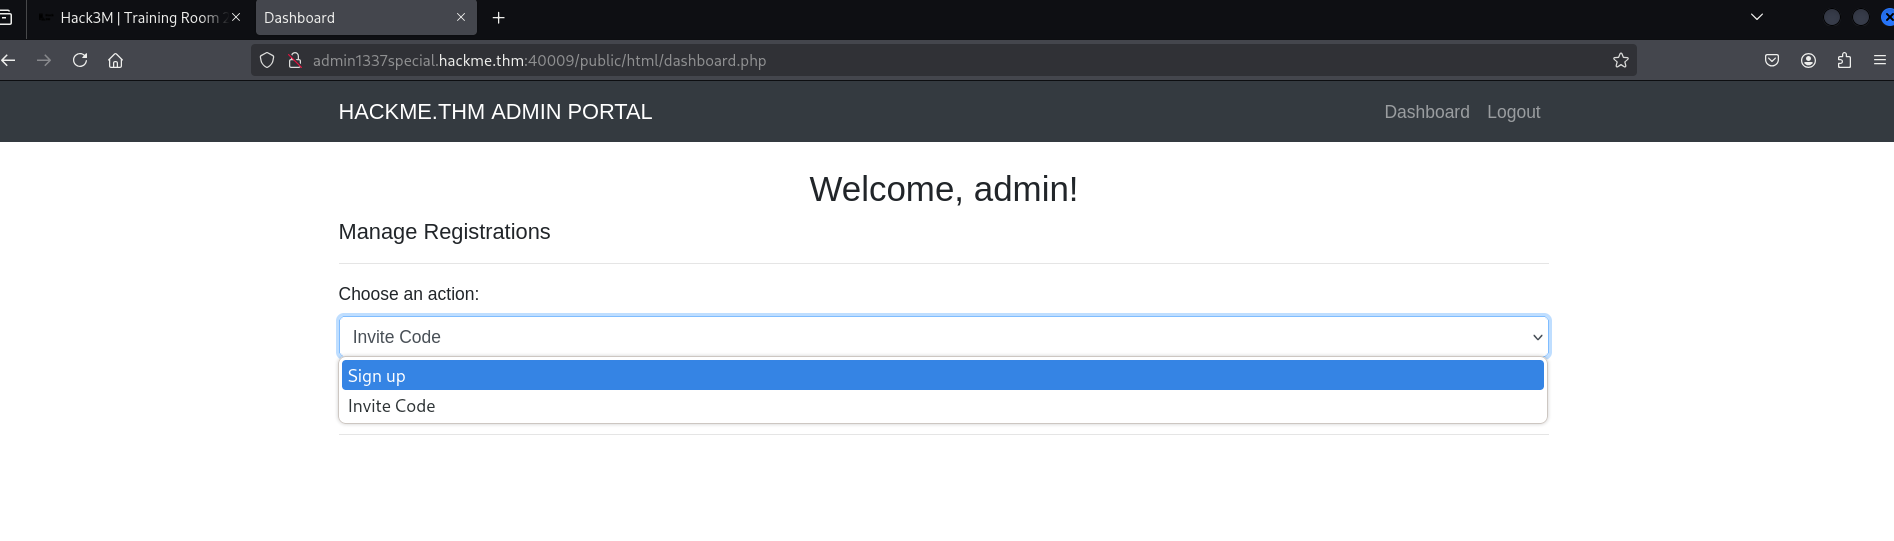This screenshot has width=1894, height=541.
Task: Open the Firefox account icon
Action: point(1808,60)
